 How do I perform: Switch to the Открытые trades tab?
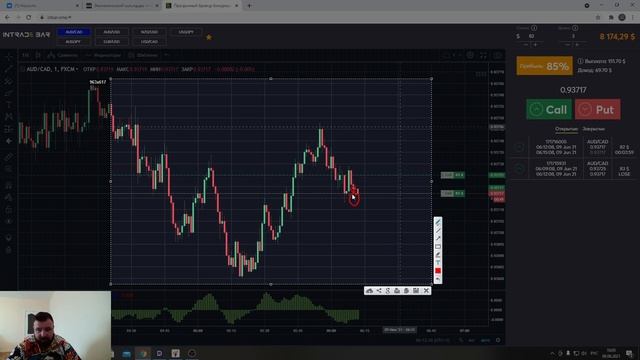[567, 129]
